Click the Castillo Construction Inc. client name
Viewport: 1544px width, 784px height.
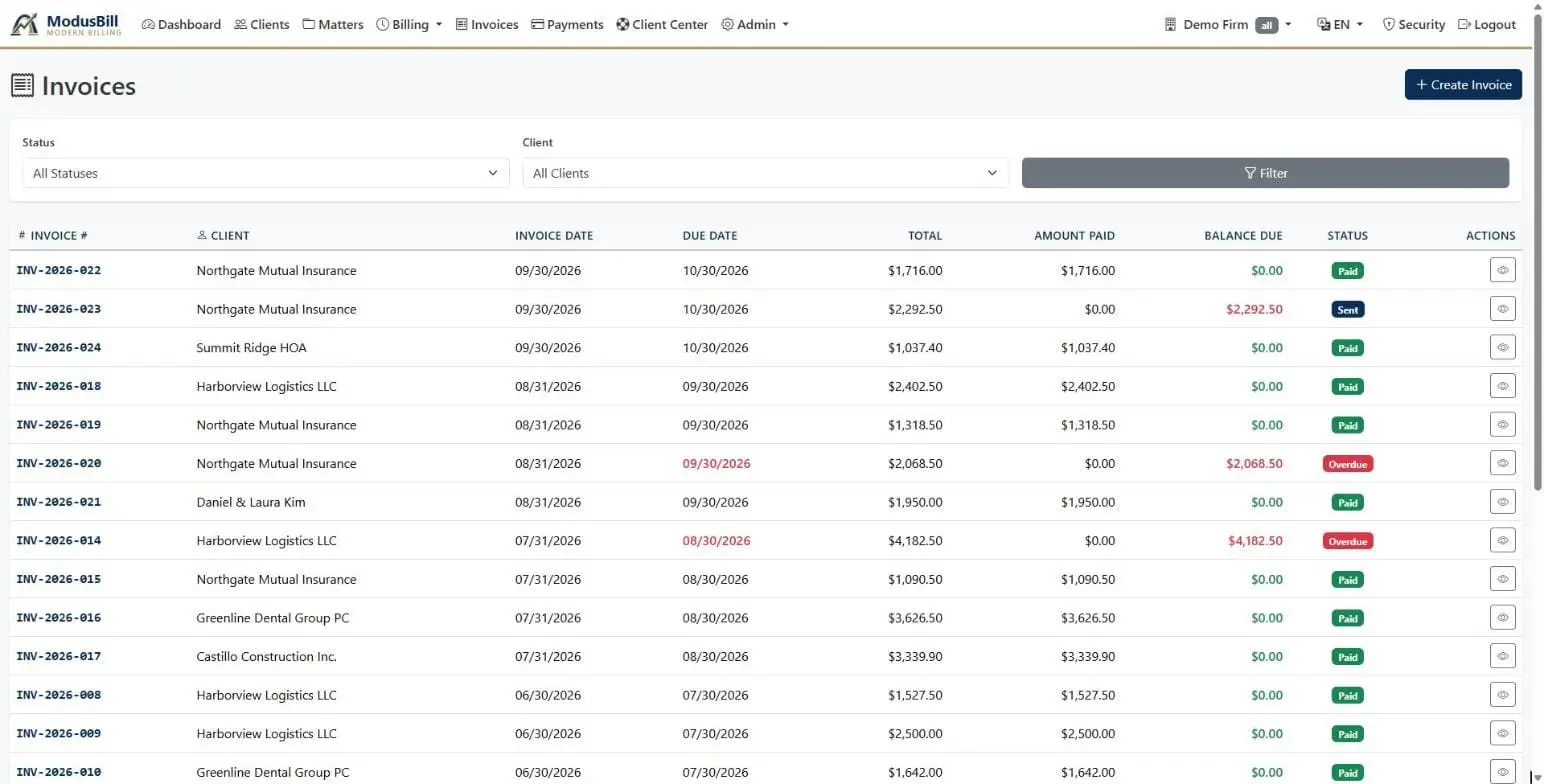(x=267, y=657)
